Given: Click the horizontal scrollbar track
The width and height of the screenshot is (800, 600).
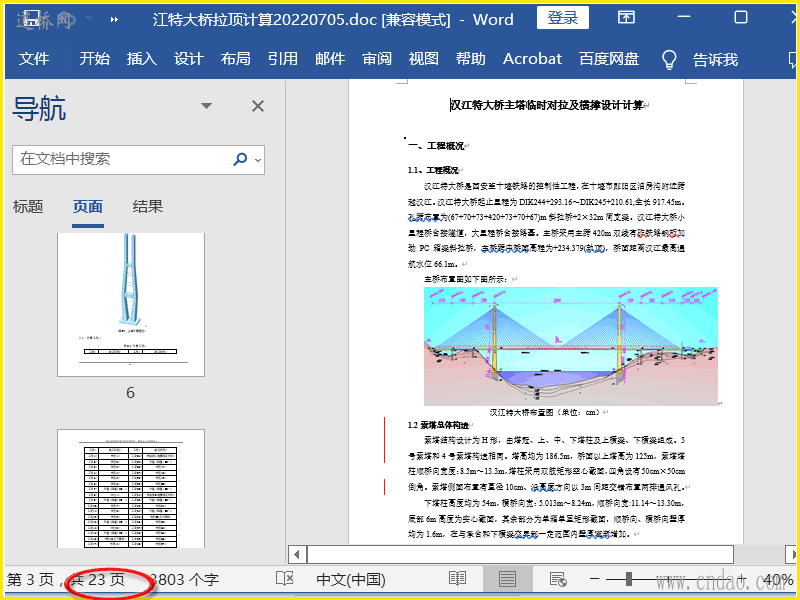Looking at the screenshot, I should (520, 554).
